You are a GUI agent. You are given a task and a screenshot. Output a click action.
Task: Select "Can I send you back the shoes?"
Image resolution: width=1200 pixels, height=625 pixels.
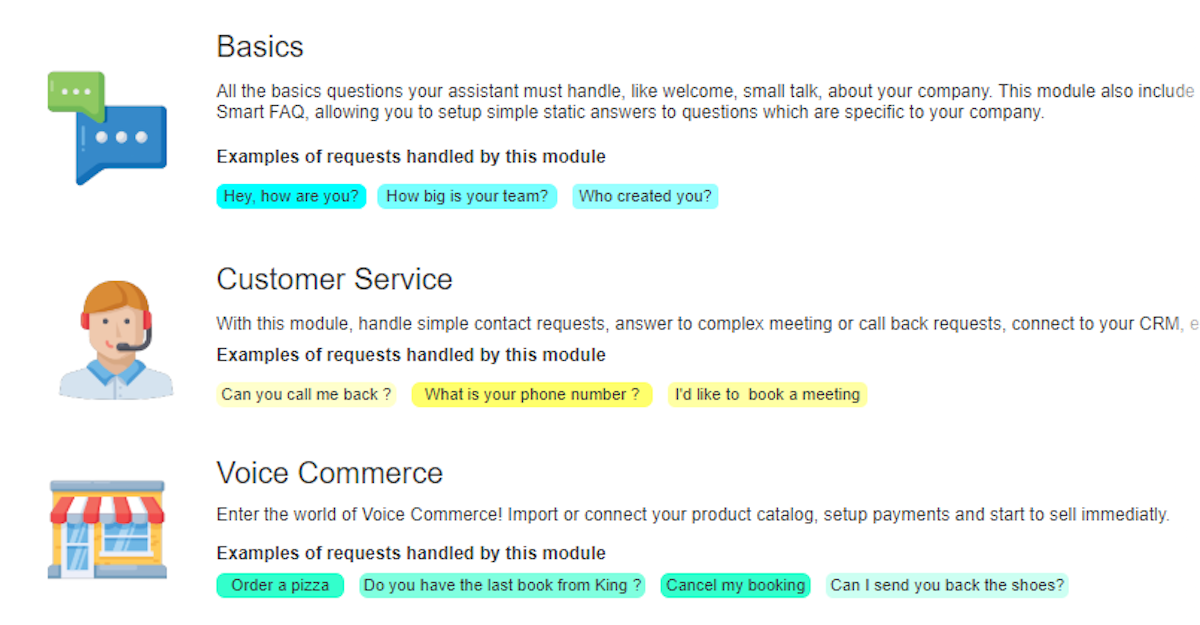point(947,585)
